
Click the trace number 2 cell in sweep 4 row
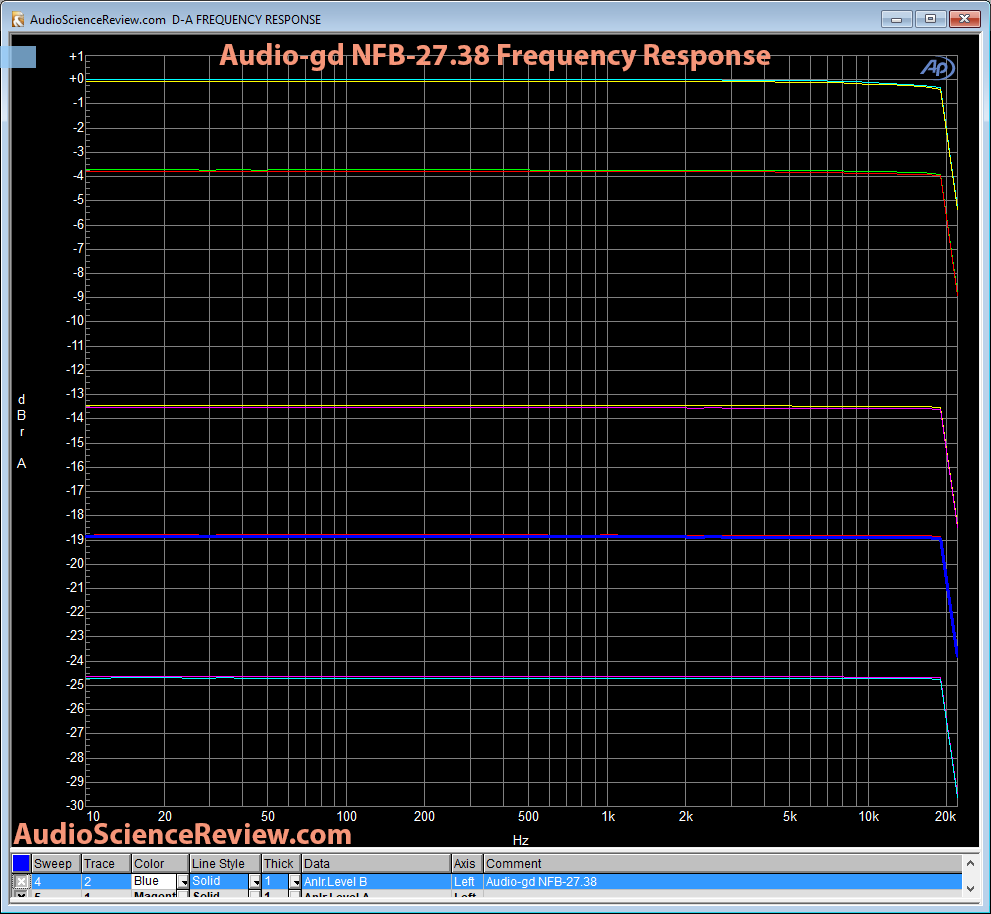point(106,881)
